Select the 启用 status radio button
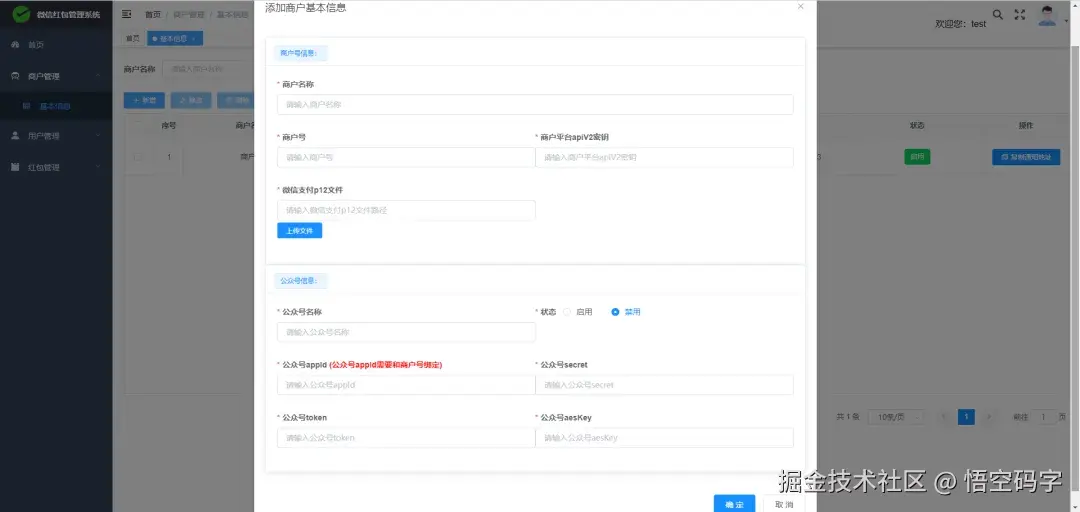 (568, 312)
